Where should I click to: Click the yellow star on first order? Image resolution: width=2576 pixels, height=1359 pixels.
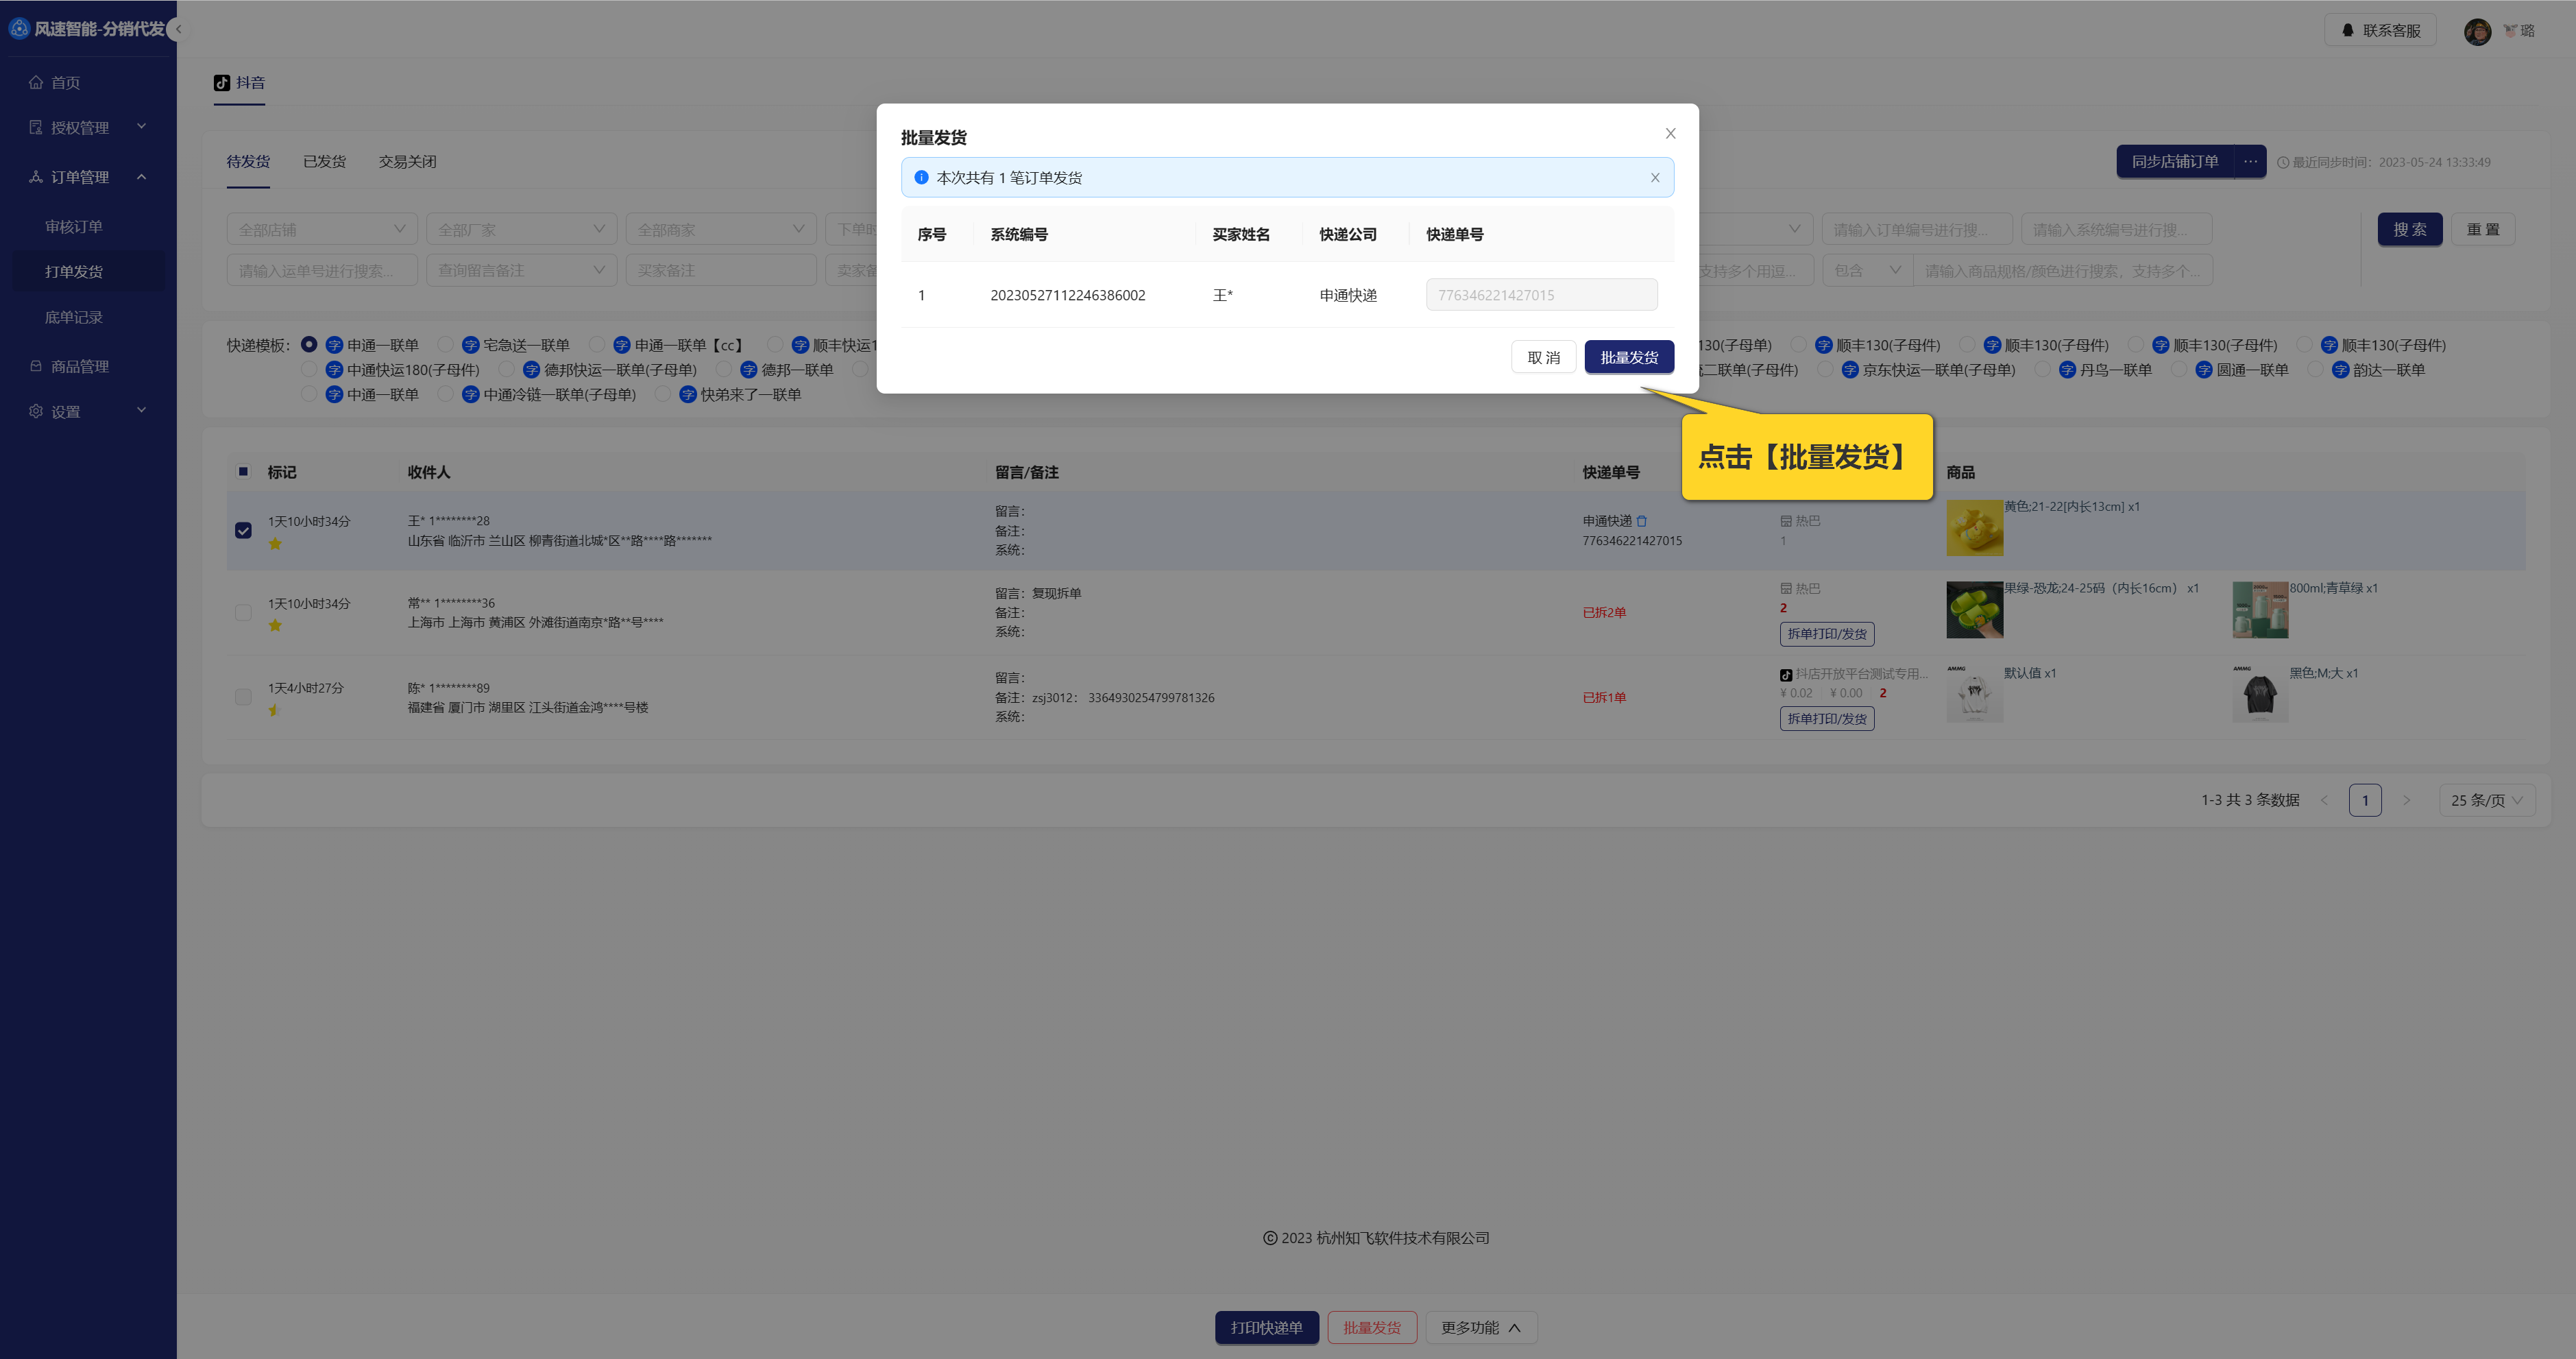275,544
